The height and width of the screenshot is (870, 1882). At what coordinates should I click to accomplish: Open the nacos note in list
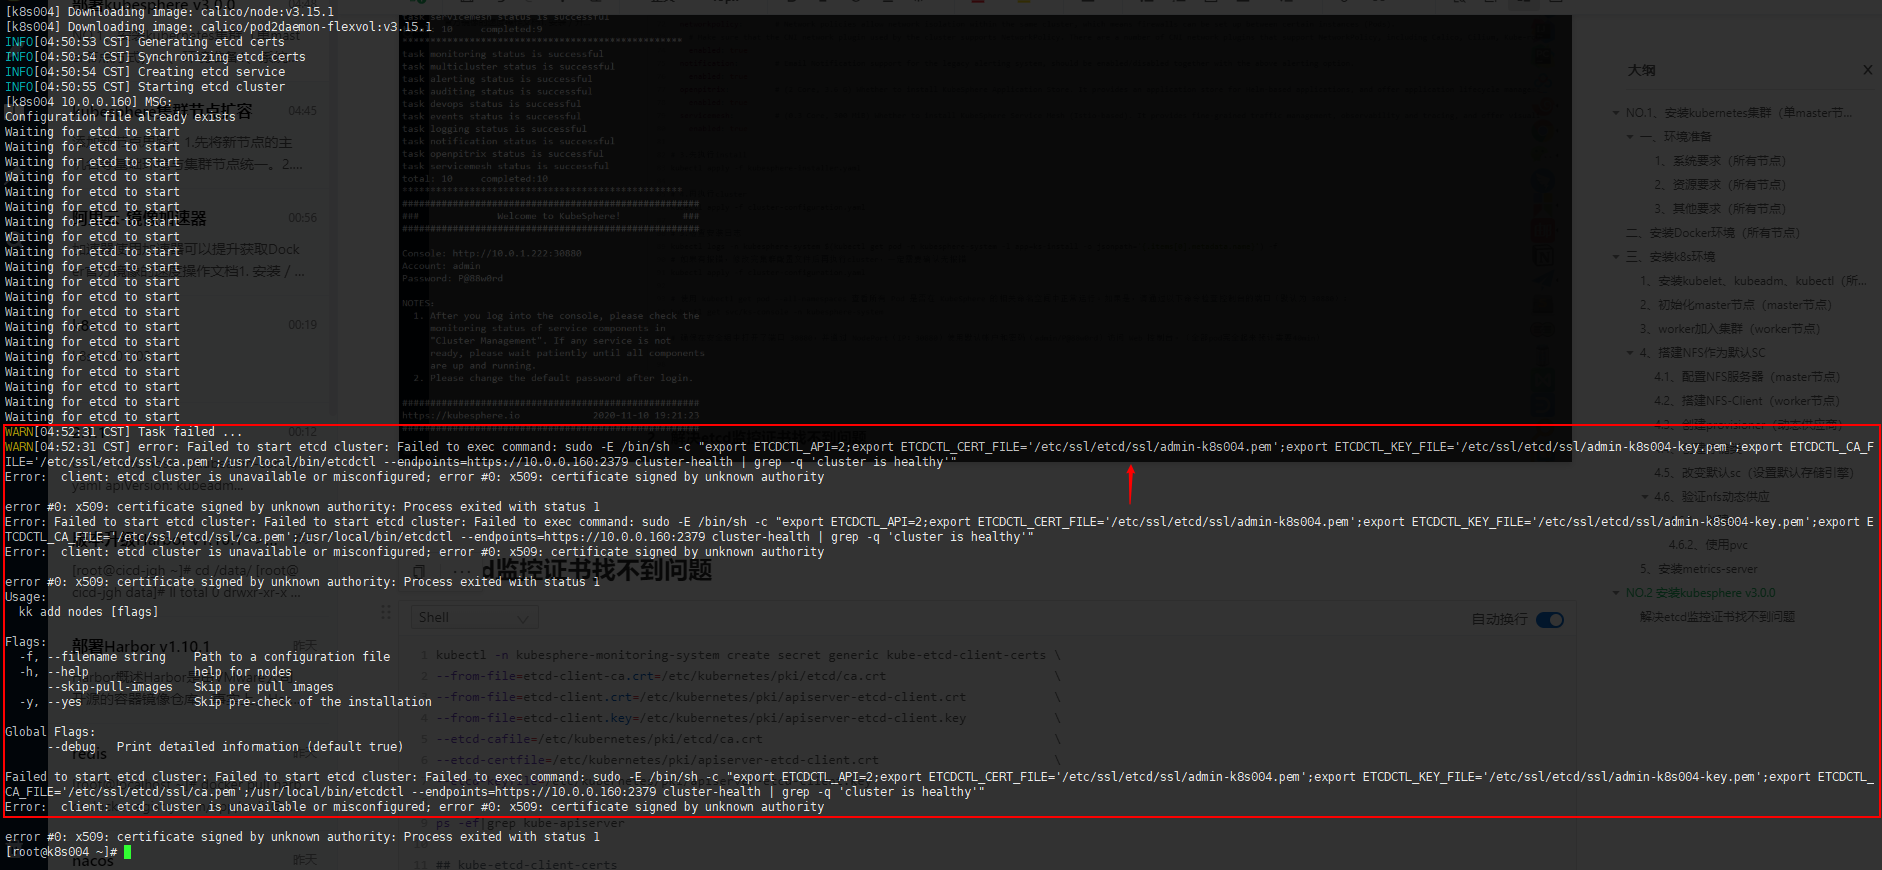(93, 861)
